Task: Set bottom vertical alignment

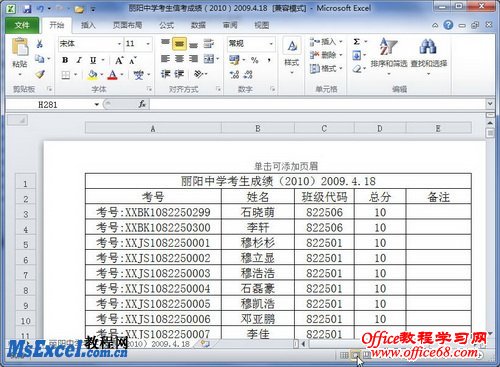Action: pyautogui.click(x=194, y=44)
